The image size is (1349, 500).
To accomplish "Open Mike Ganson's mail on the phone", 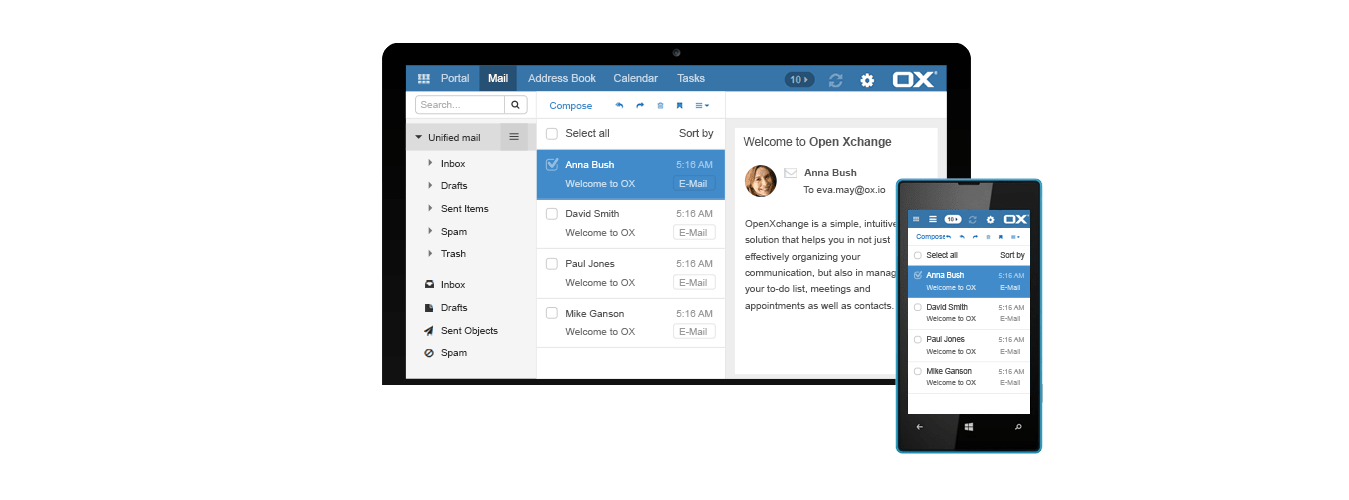I will tap(968, 377).
